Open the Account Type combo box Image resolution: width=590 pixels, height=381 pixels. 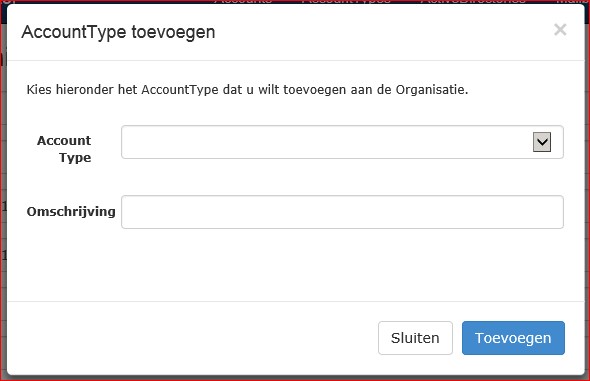342,142
